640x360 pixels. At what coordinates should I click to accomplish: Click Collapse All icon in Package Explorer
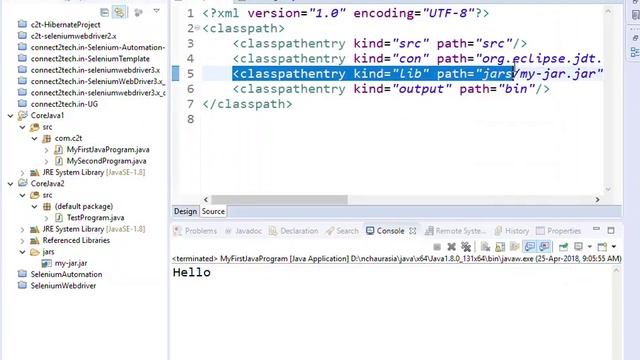[104, 13]
